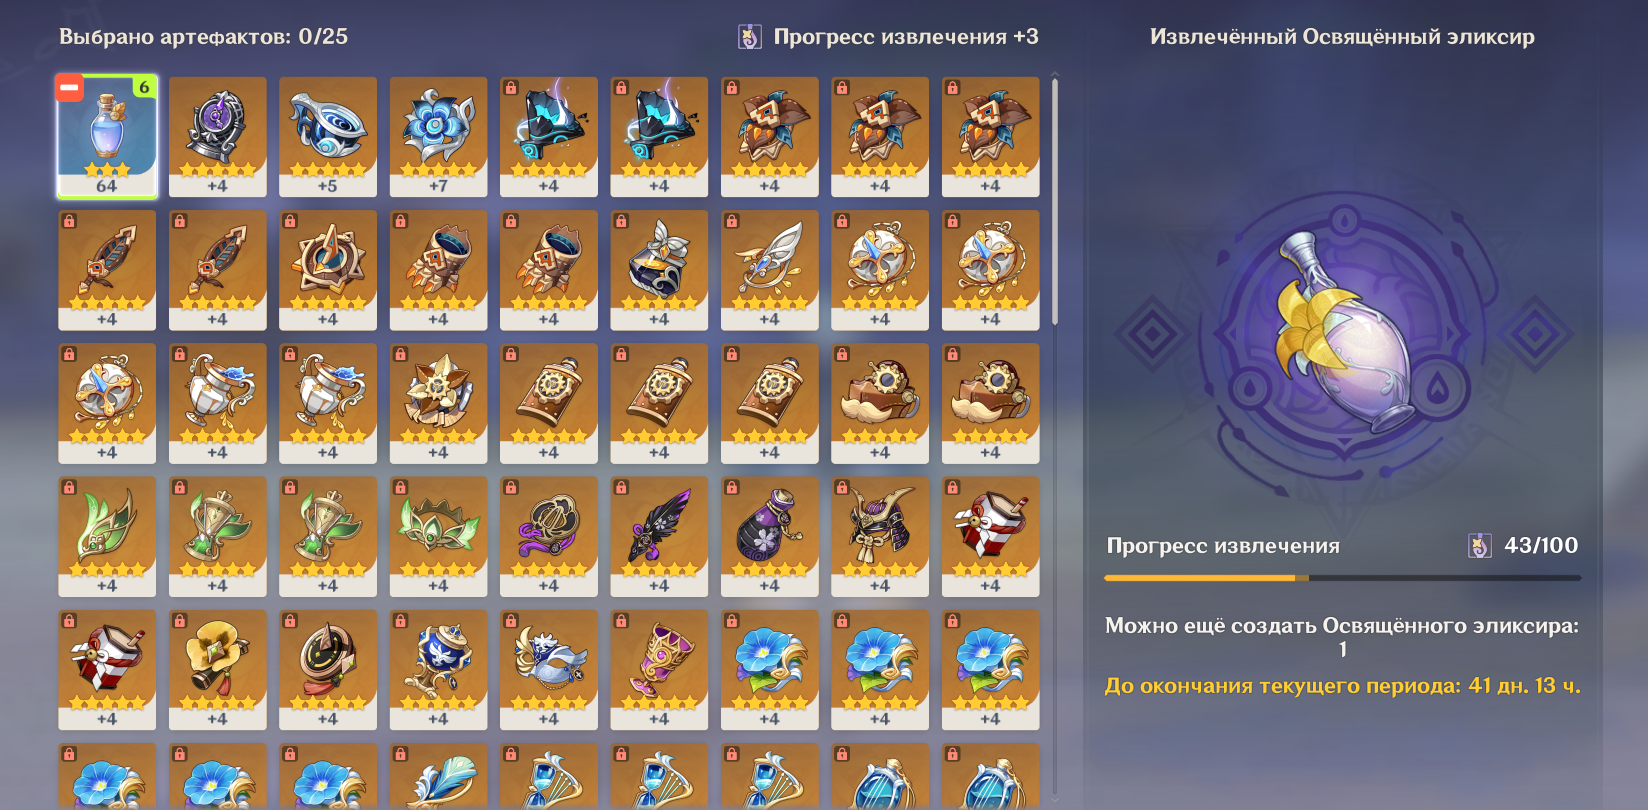The width and height of the screenshot is (1648, 810).
Task: Select the first blue morning glory flower artifact
Action: pos(769,670)
